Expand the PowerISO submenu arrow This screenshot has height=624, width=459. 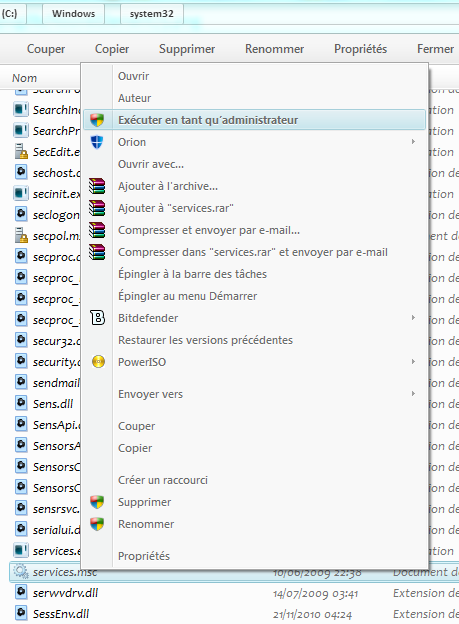pyautogui.click(x=413, y=362)
